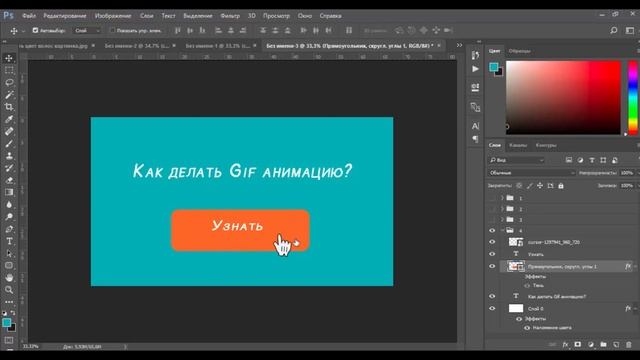
Task: Select the Move tool in the toolbox
Action: point(9,58)
